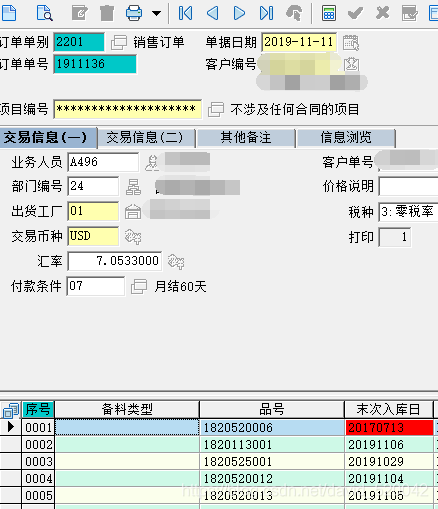The width and height of the screenshot is (438, 509).
Task: Click the document date field 2019-11-11
Action: 299,42
